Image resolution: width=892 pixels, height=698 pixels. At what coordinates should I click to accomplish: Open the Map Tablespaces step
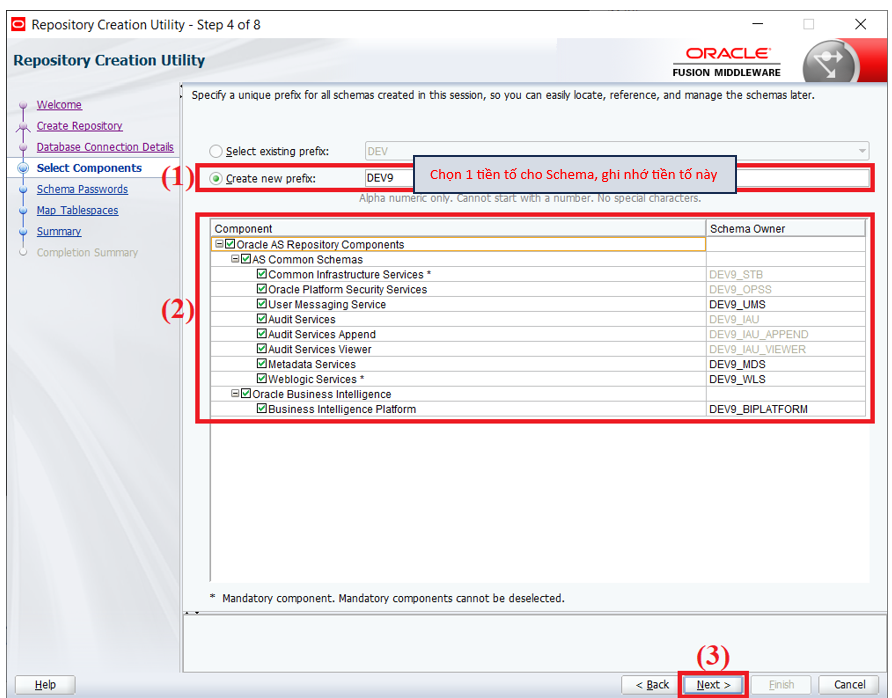[77, 210]
